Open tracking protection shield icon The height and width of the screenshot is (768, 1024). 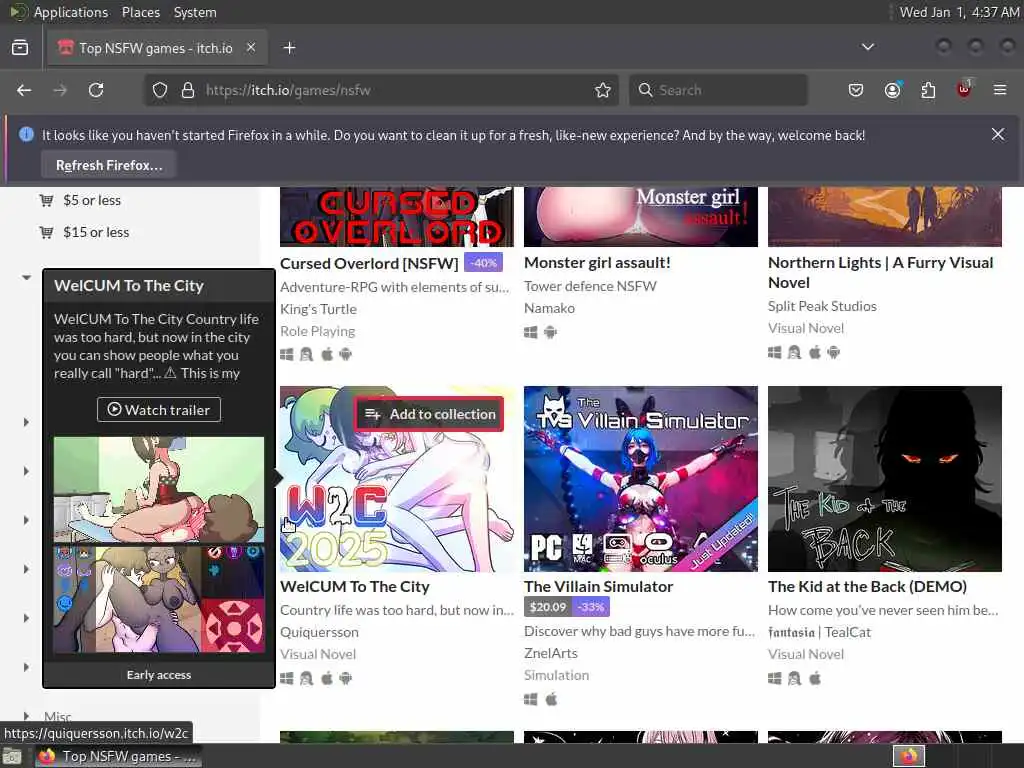[x=160, y=90]
